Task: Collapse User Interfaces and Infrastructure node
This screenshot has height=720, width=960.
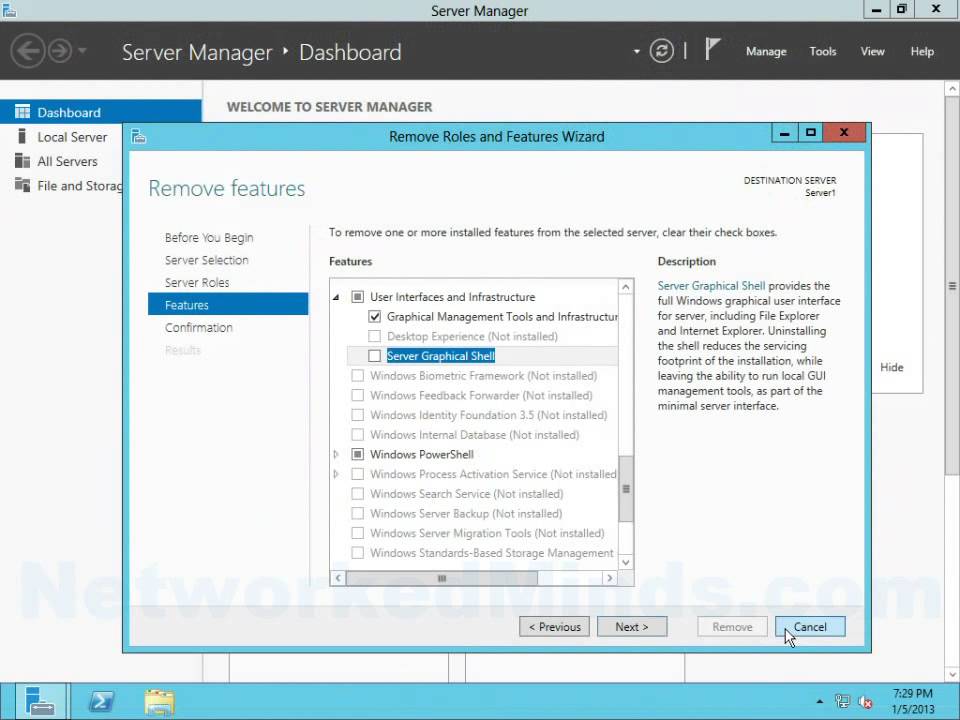Action: pos(336,297)
